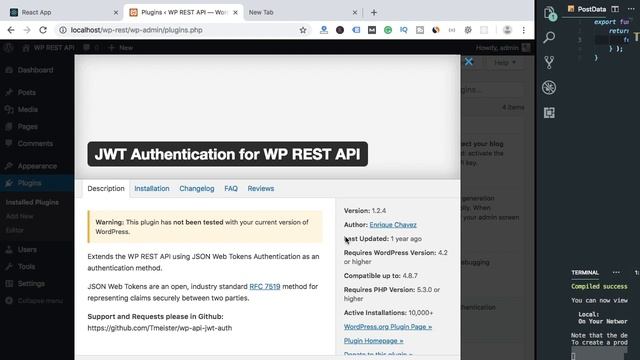
Task: Select the Description tab
Action: 106,189
